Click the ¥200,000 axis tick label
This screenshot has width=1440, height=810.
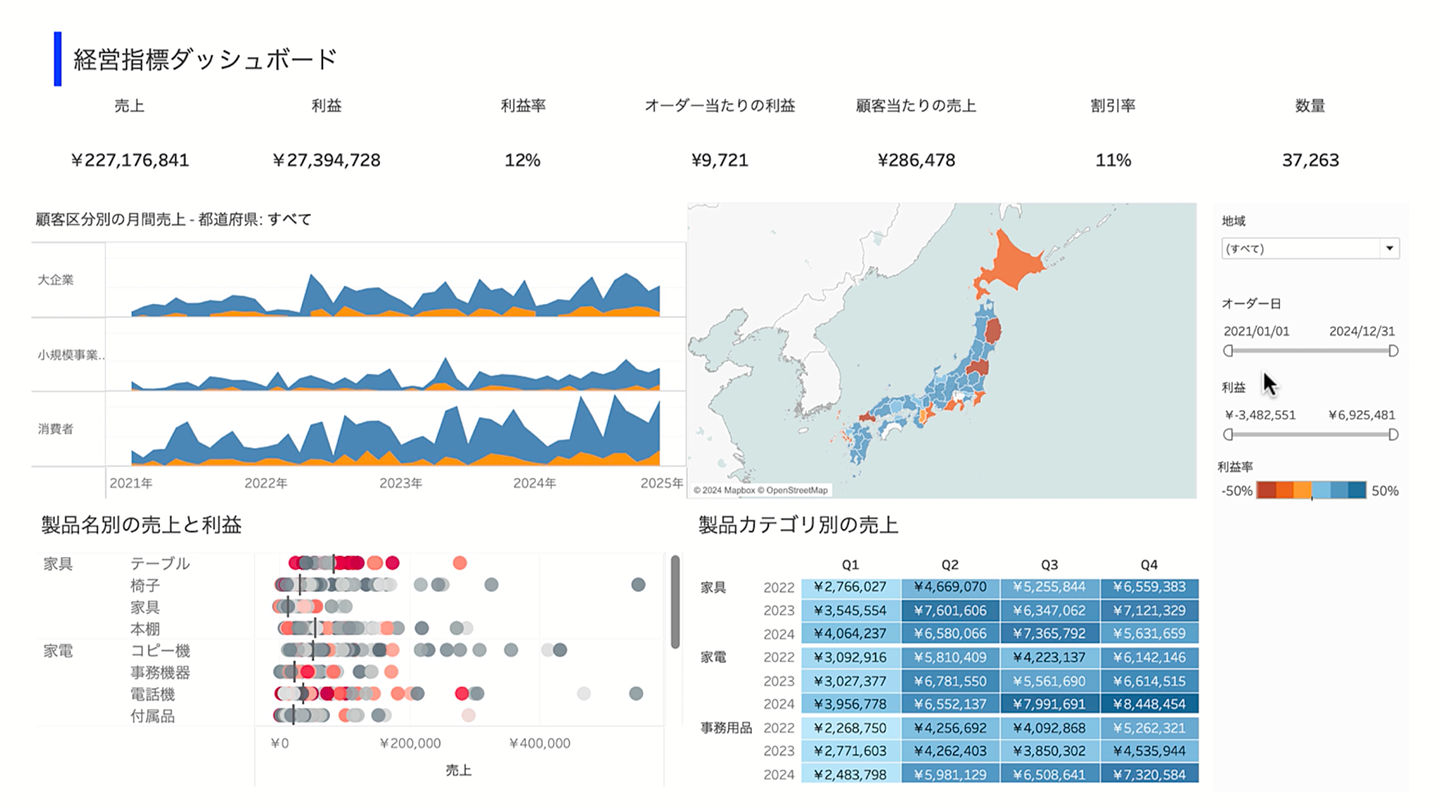[411, 743]
